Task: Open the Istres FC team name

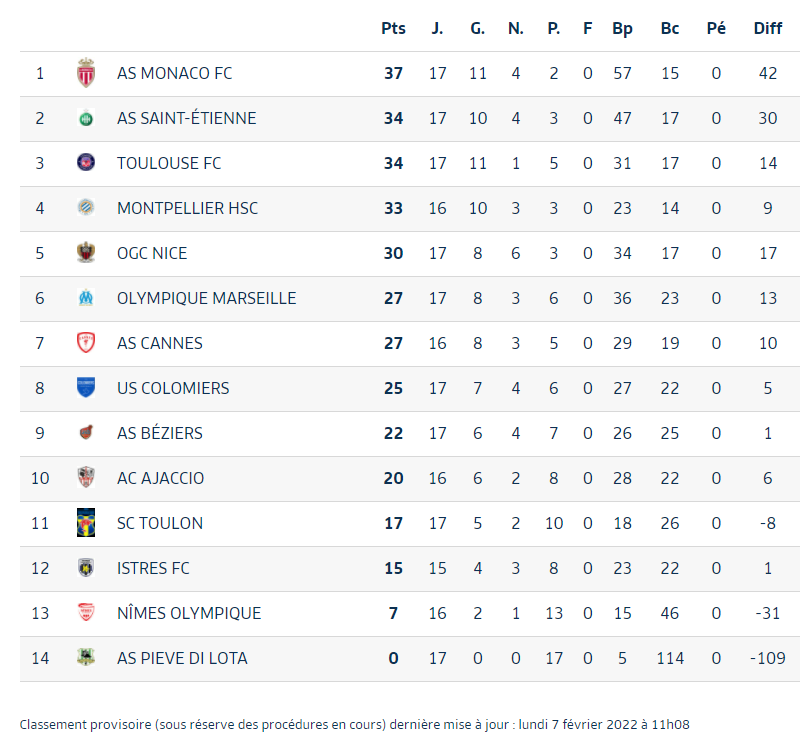Action: [153, 568]
